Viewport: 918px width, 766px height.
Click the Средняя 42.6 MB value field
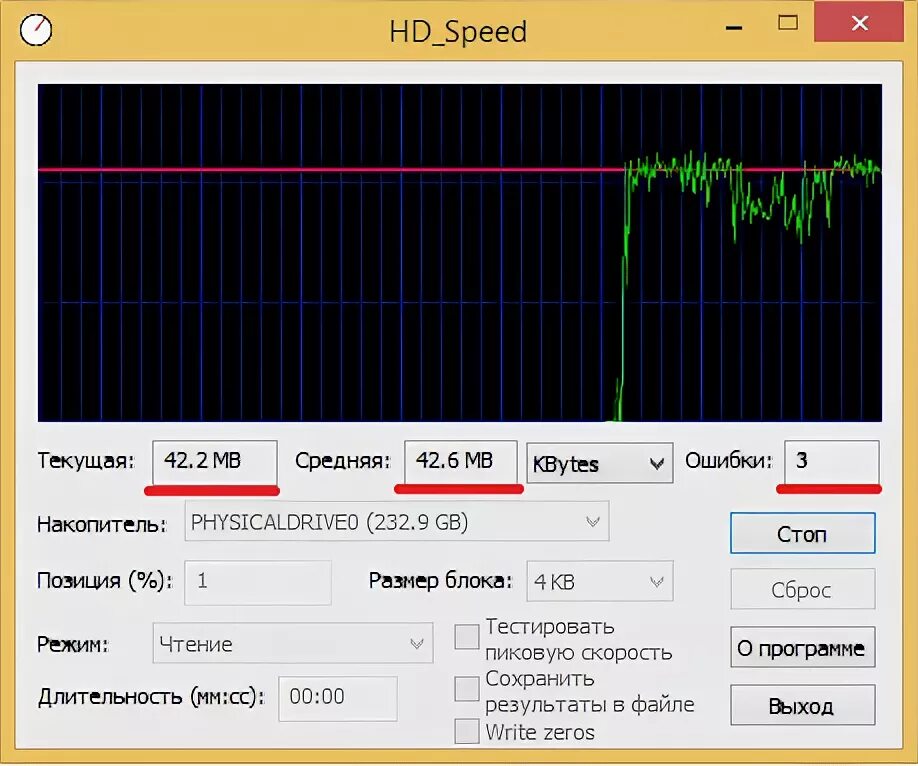pos(461,461)
